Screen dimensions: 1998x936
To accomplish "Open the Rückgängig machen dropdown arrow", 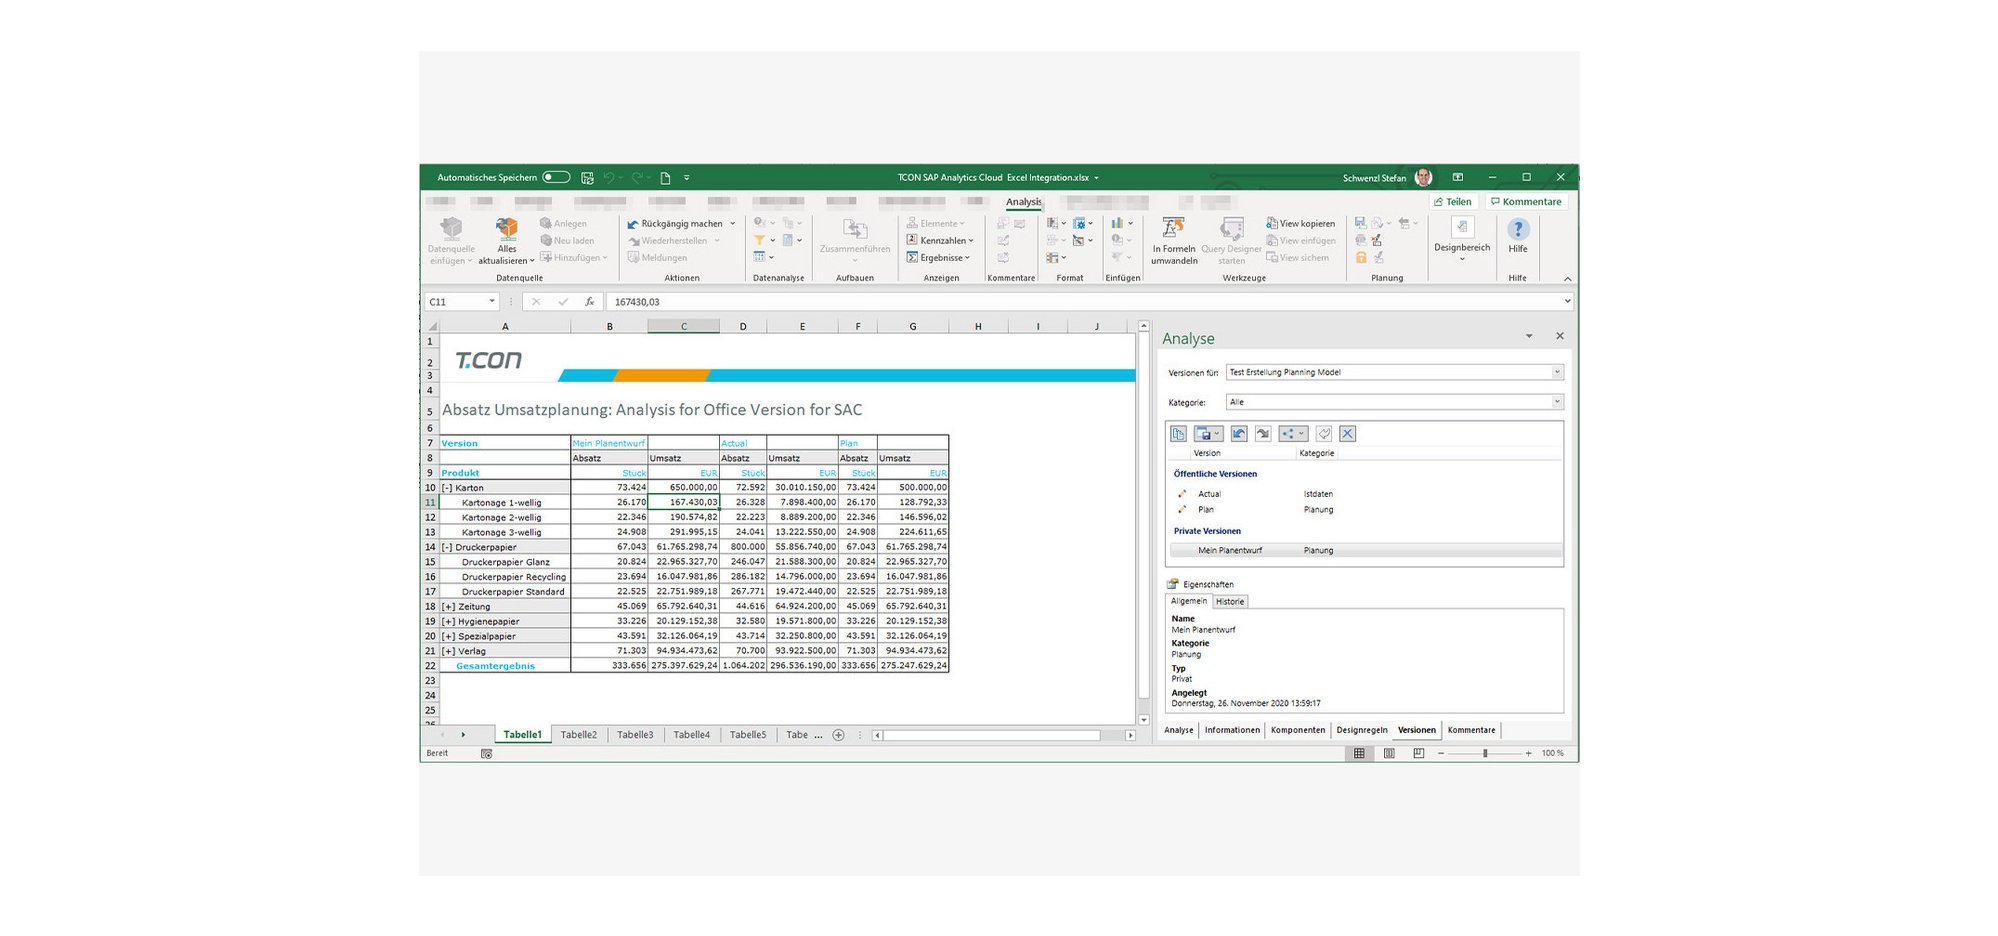I will pyautogui.click(x=732, y=224).
